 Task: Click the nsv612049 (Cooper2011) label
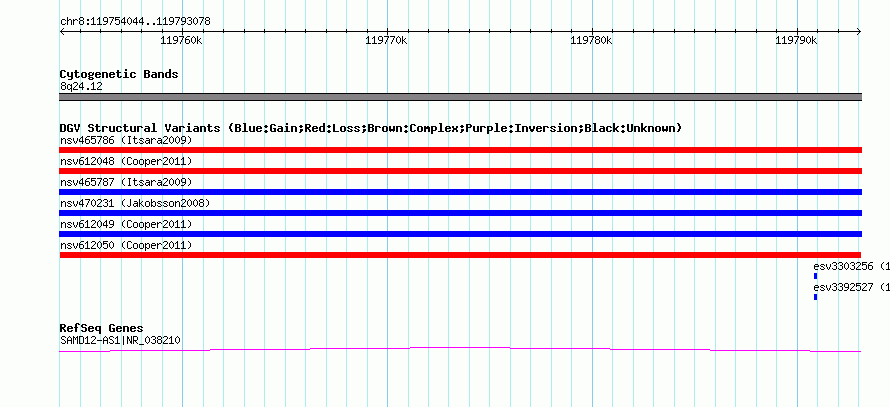pyautogui.click(x=126, y=224)
